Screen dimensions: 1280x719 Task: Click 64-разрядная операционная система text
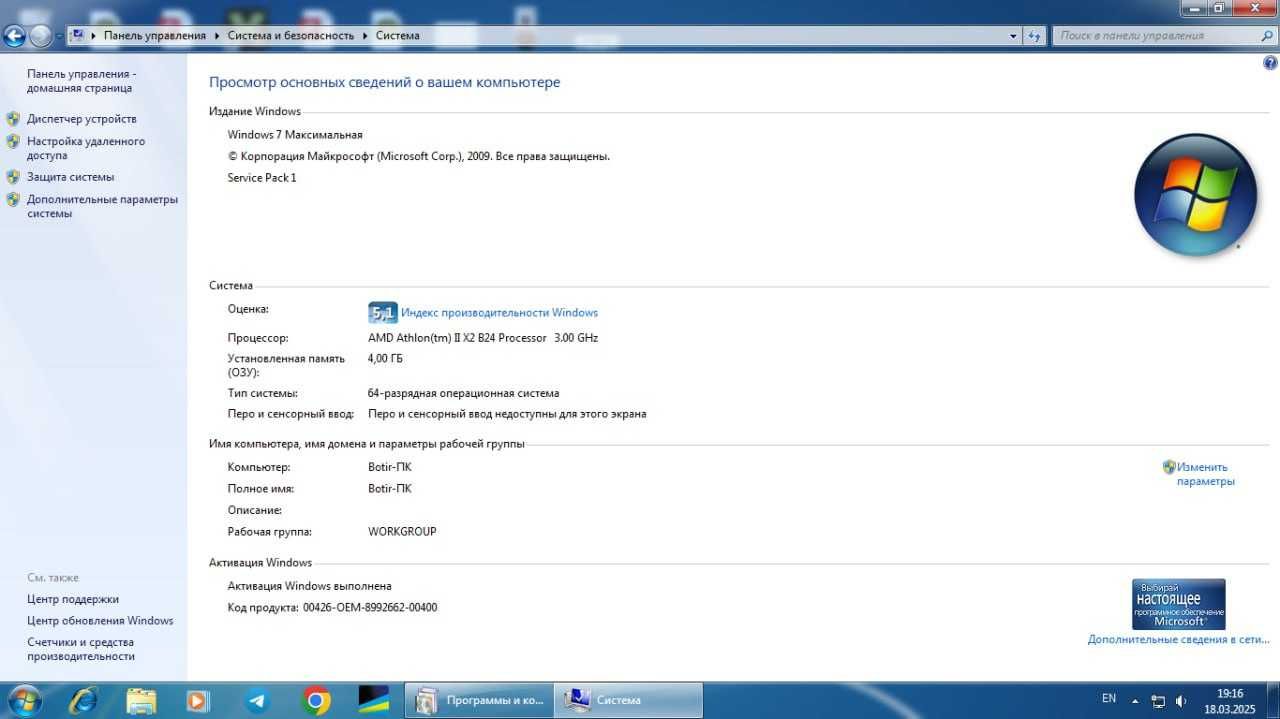(464, 393)
